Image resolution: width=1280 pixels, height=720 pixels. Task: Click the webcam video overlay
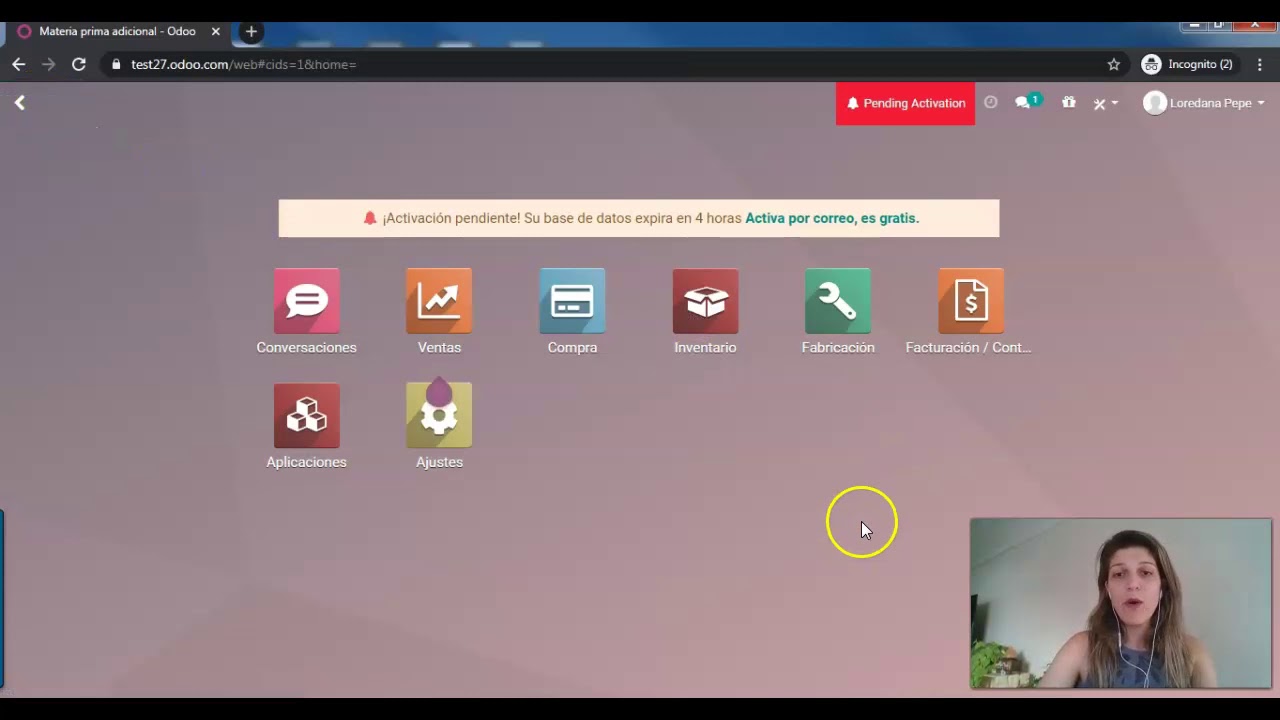point(1121,604)
